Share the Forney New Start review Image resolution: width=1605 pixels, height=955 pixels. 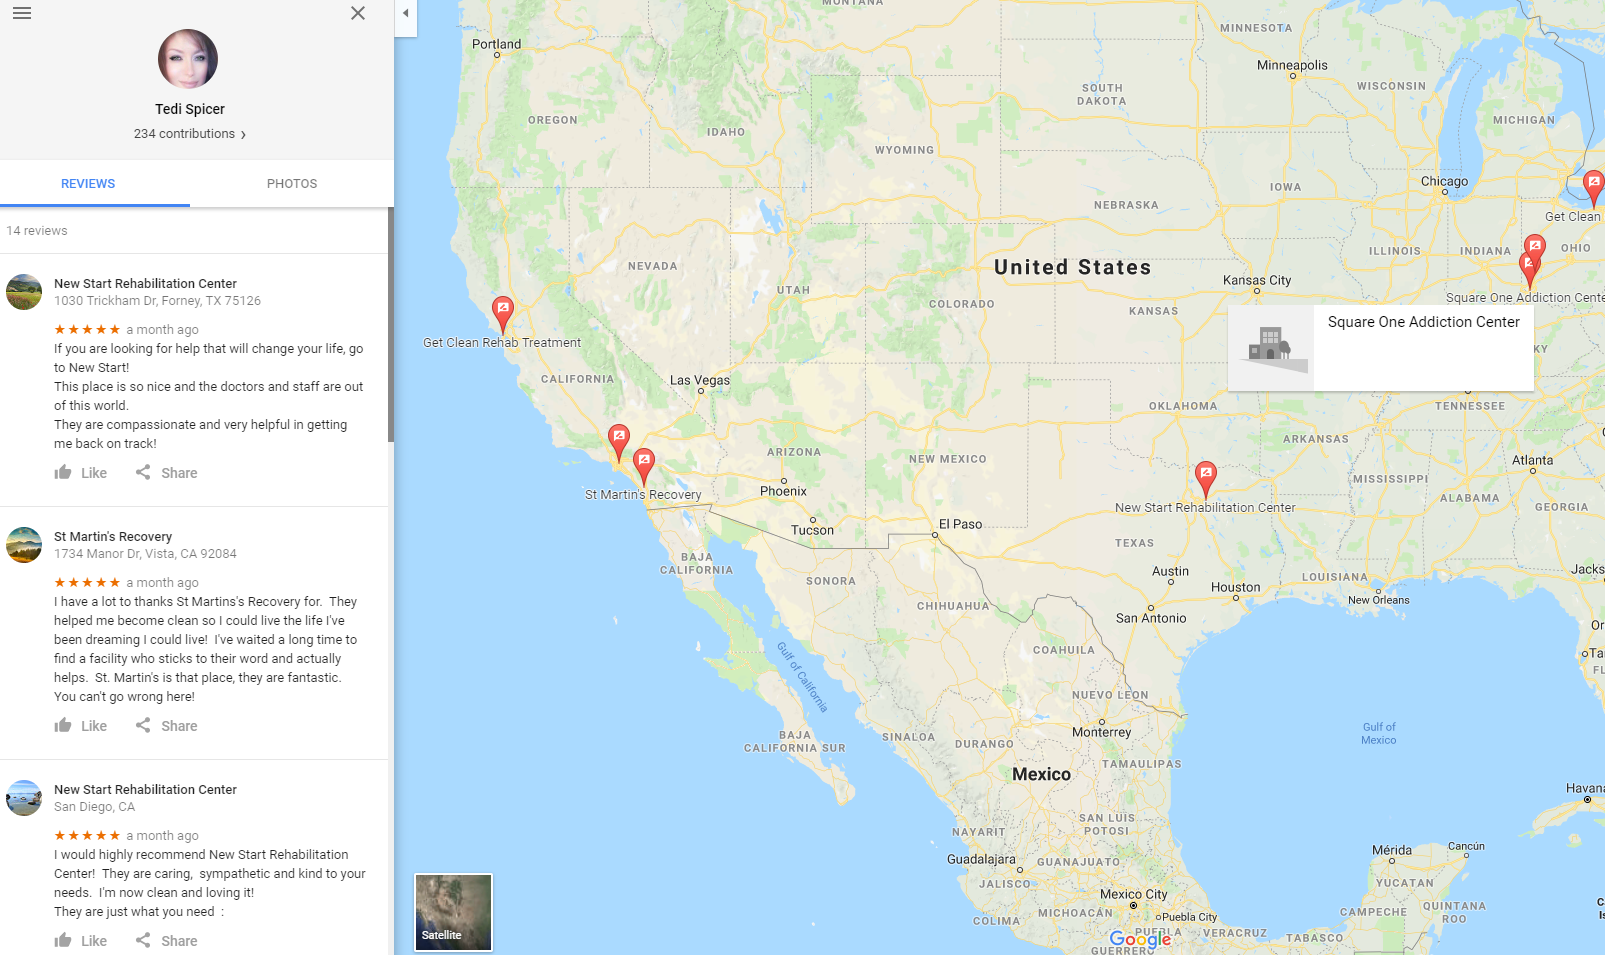(x=167, y=473)
